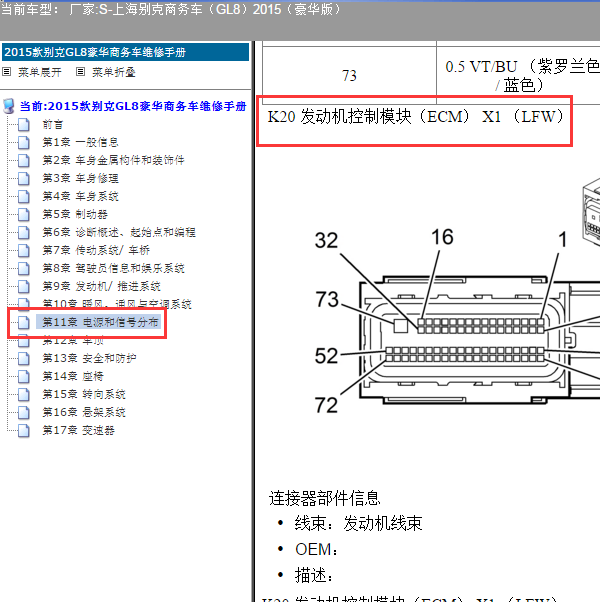Click the page icon next to 第7章 传动系统/车桥
The image size is (600, 602).
[x=24, y=250]
